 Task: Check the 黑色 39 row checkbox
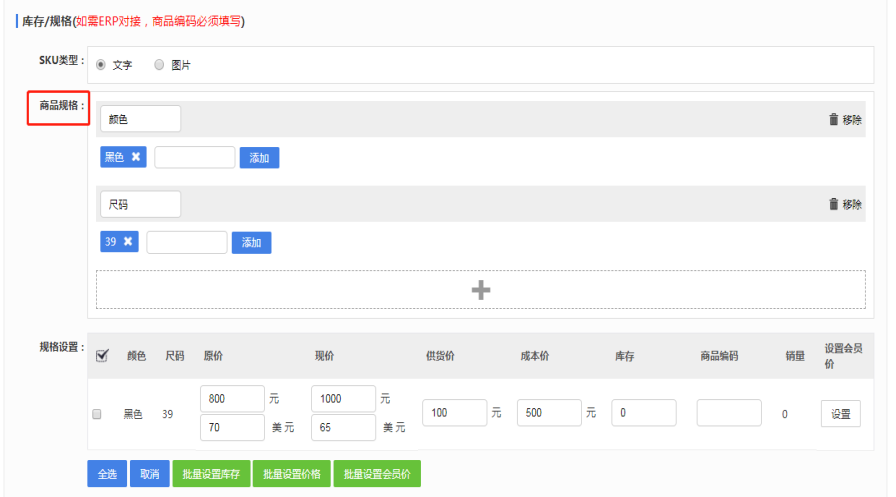tap(97, 413)
